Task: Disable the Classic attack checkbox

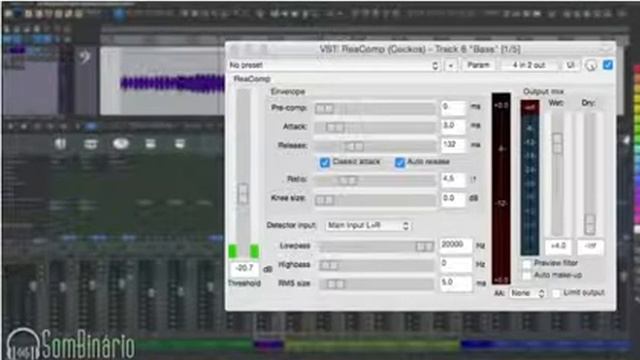Action: [x=324, y=162]
